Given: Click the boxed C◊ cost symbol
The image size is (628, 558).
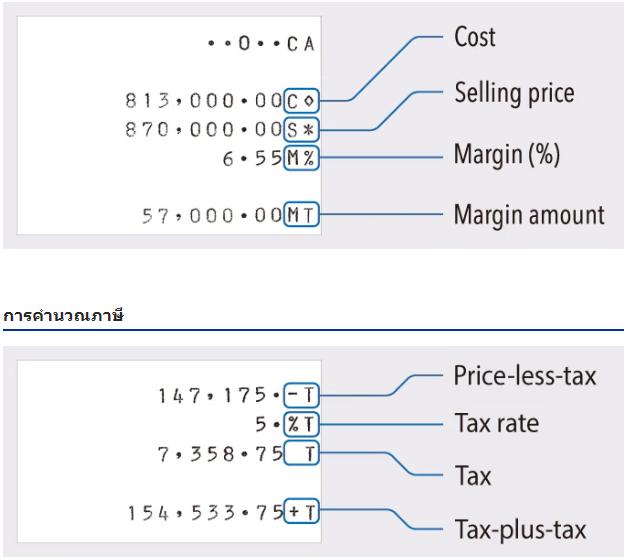Looking at the screenshot, I should (301, 101).
